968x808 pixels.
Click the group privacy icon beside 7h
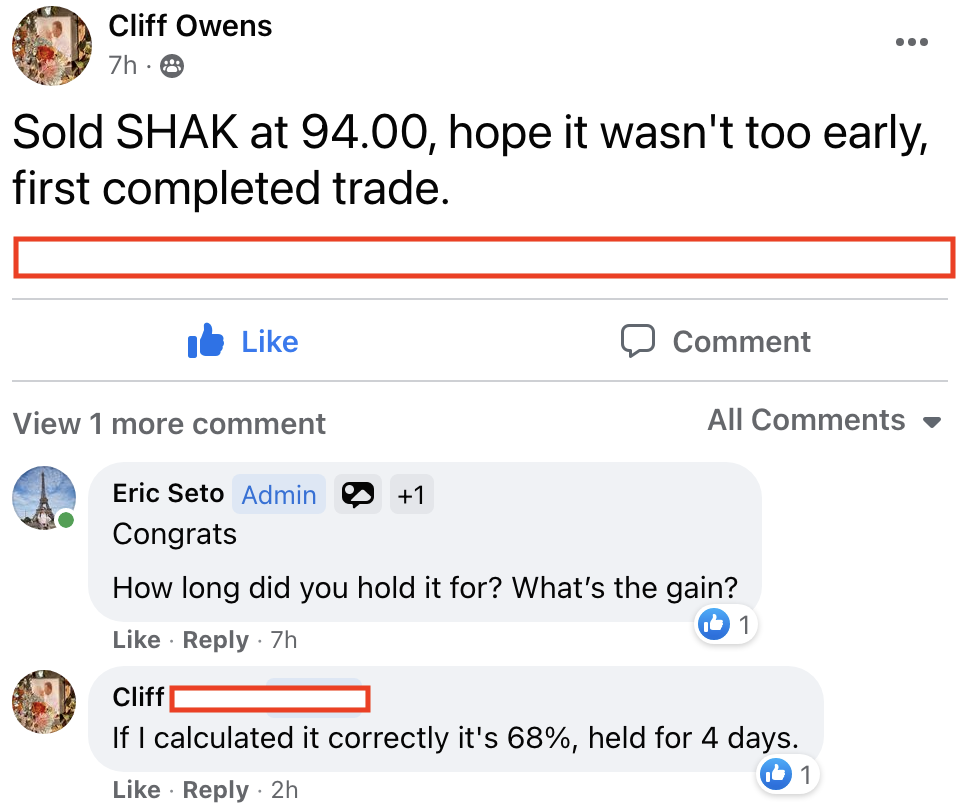coord(172,66)
